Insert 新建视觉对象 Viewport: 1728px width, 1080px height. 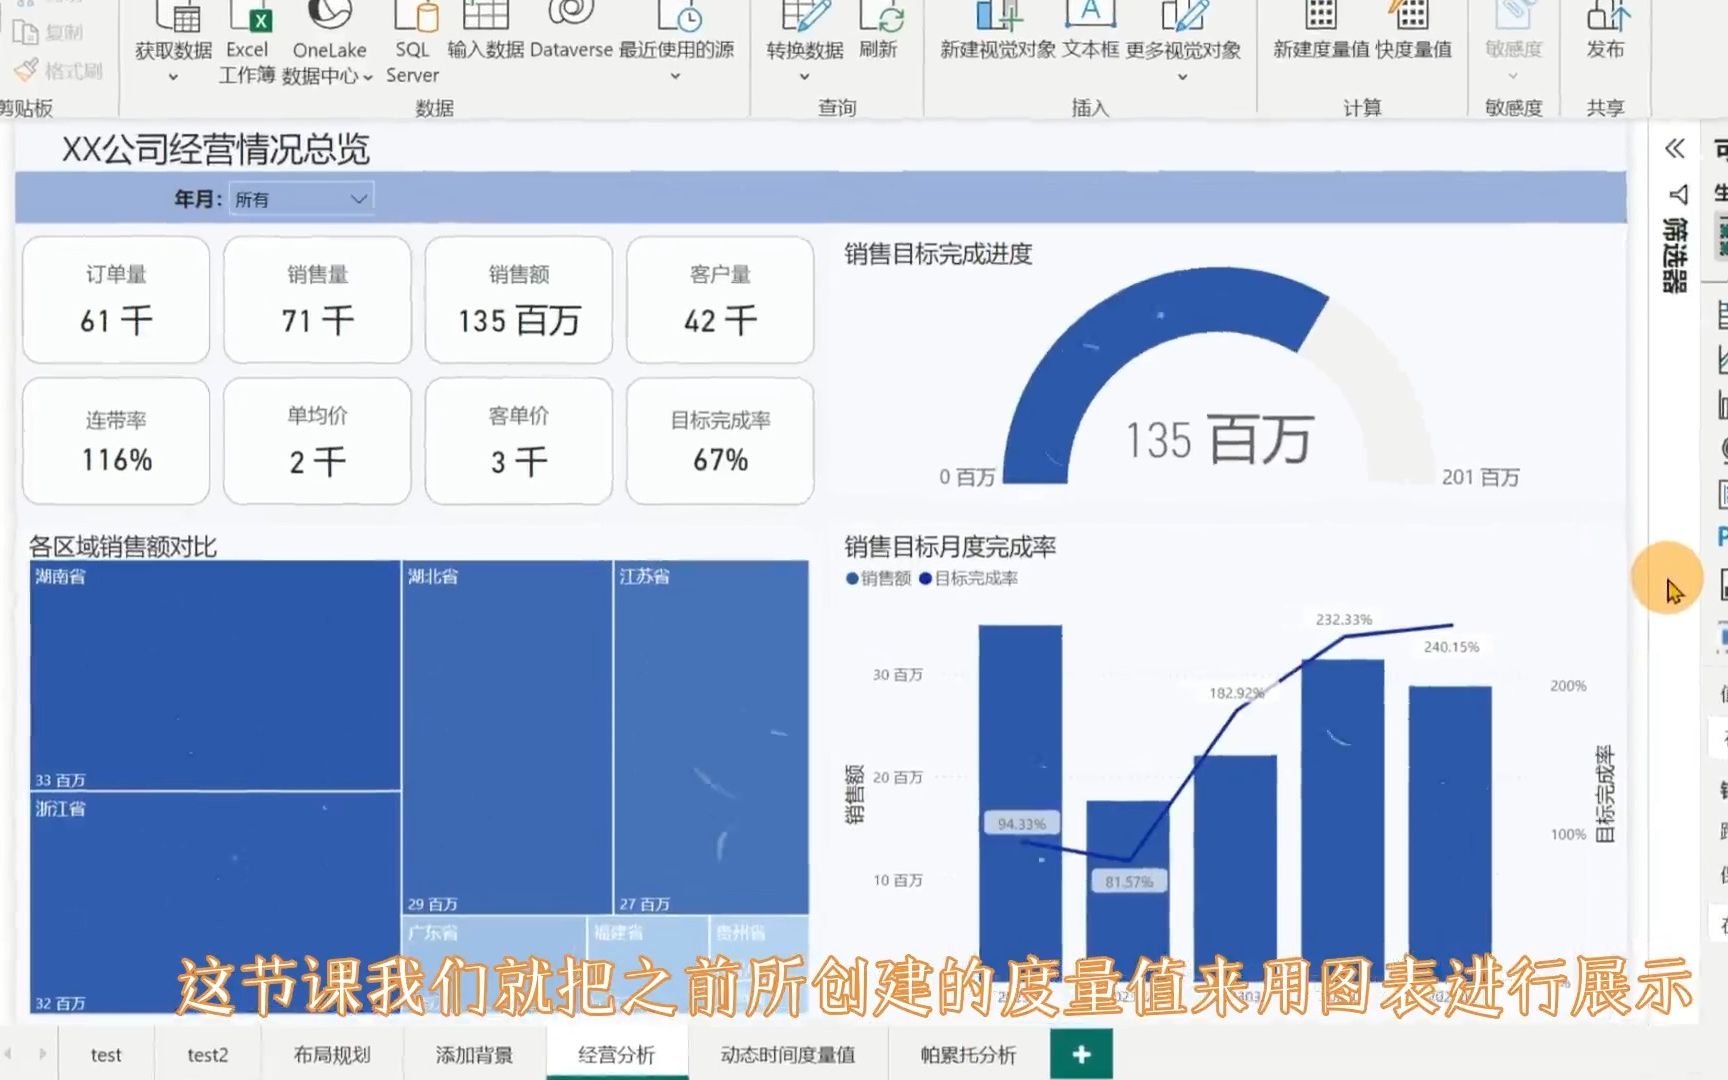click(997, 32)
